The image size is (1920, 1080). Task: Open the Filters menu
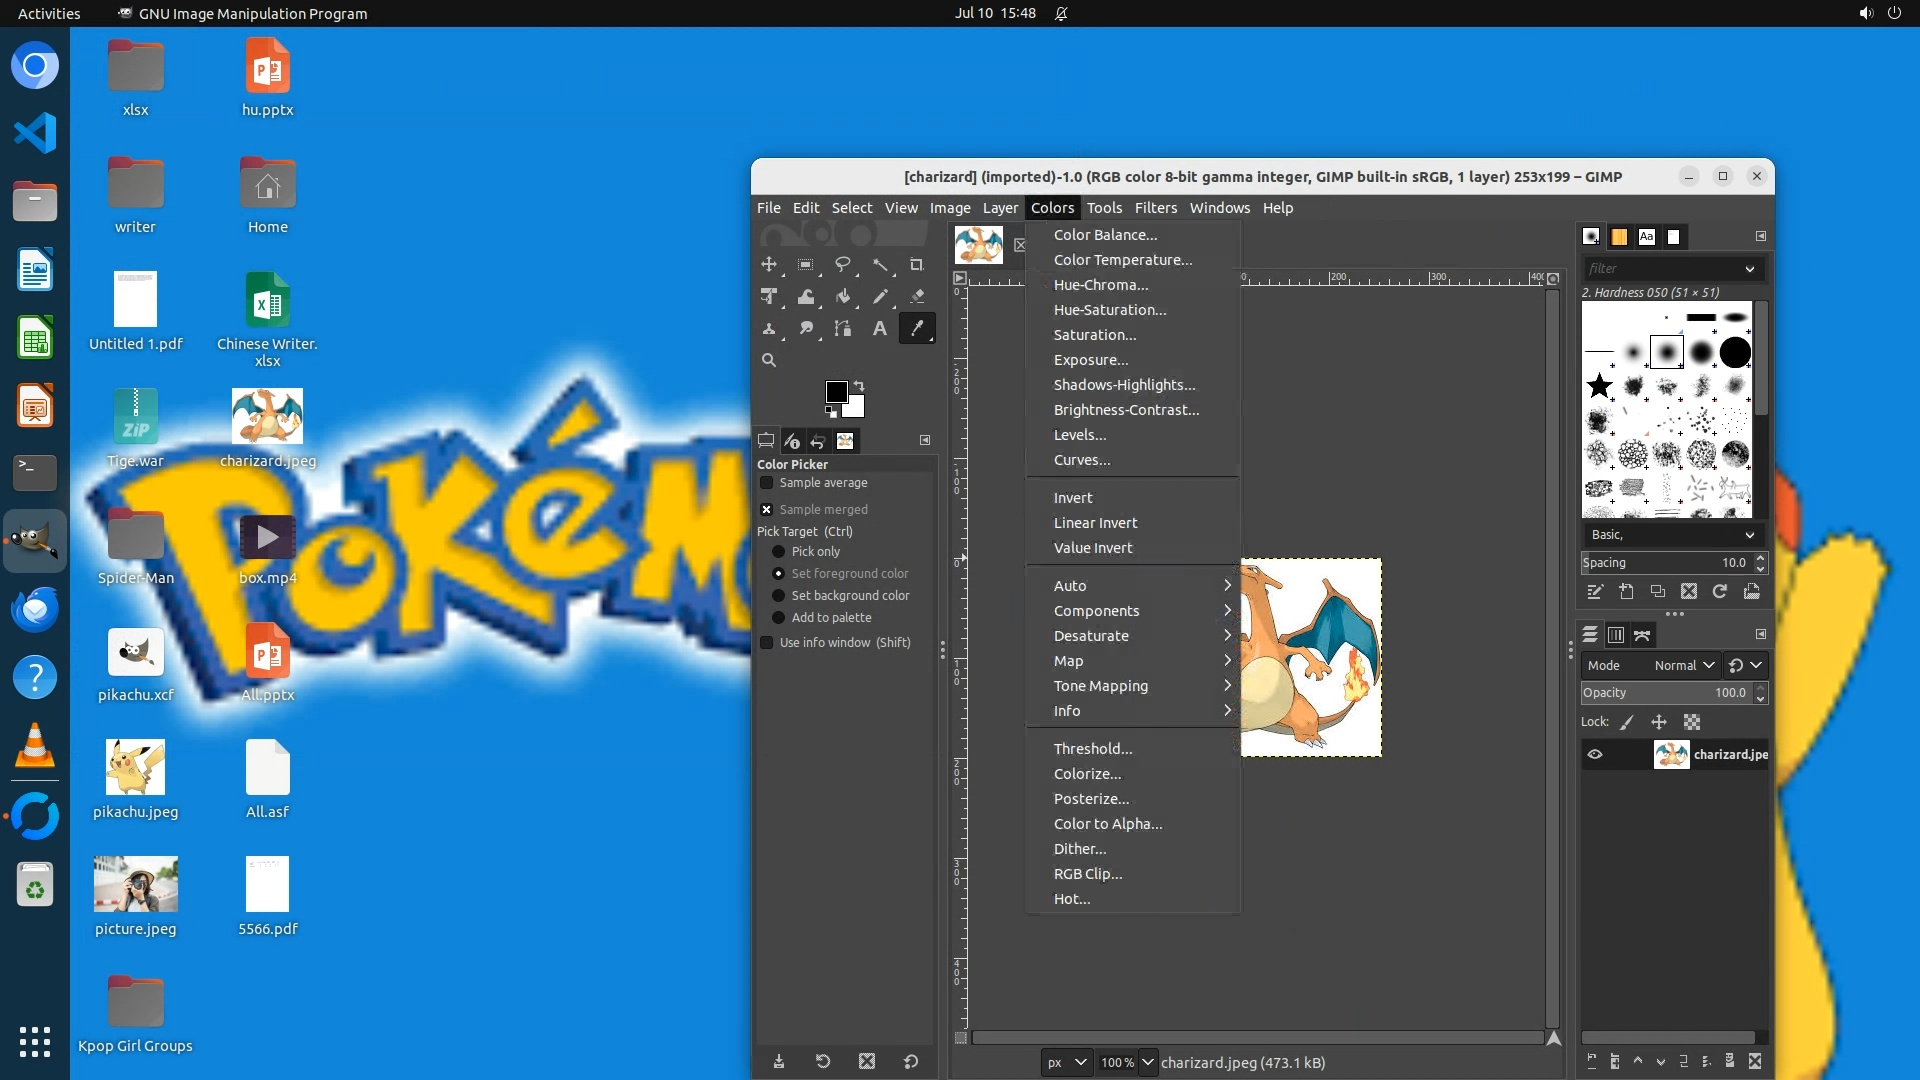[x=1155, y=208]
